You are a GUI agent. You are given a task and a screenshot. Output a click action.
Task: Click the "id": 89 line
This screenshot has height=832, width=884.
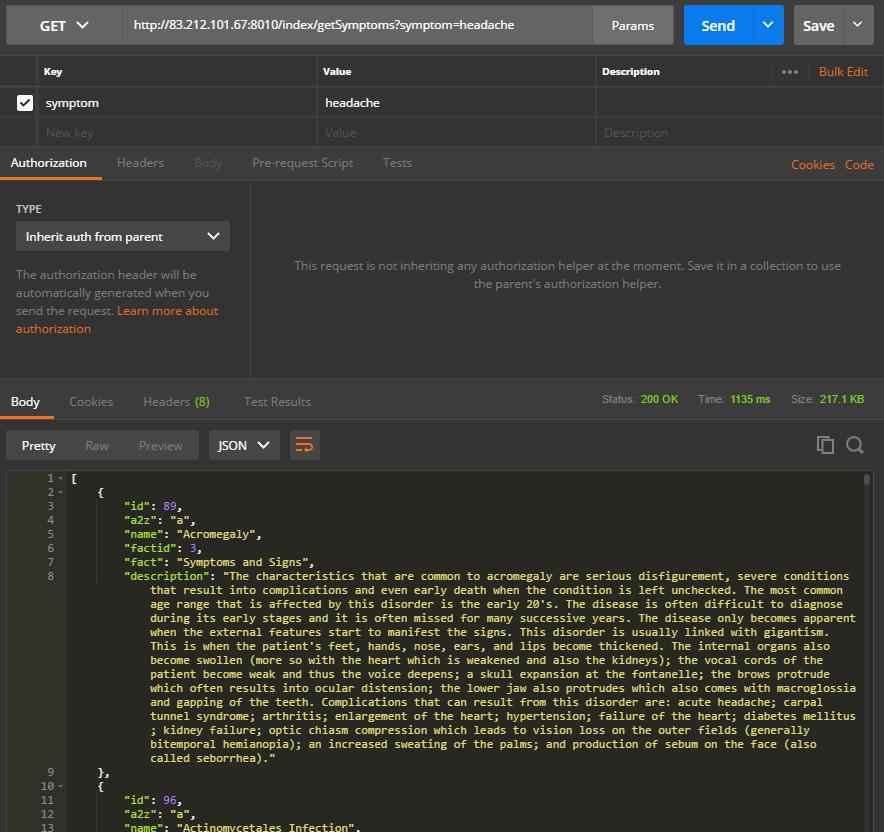153,506
